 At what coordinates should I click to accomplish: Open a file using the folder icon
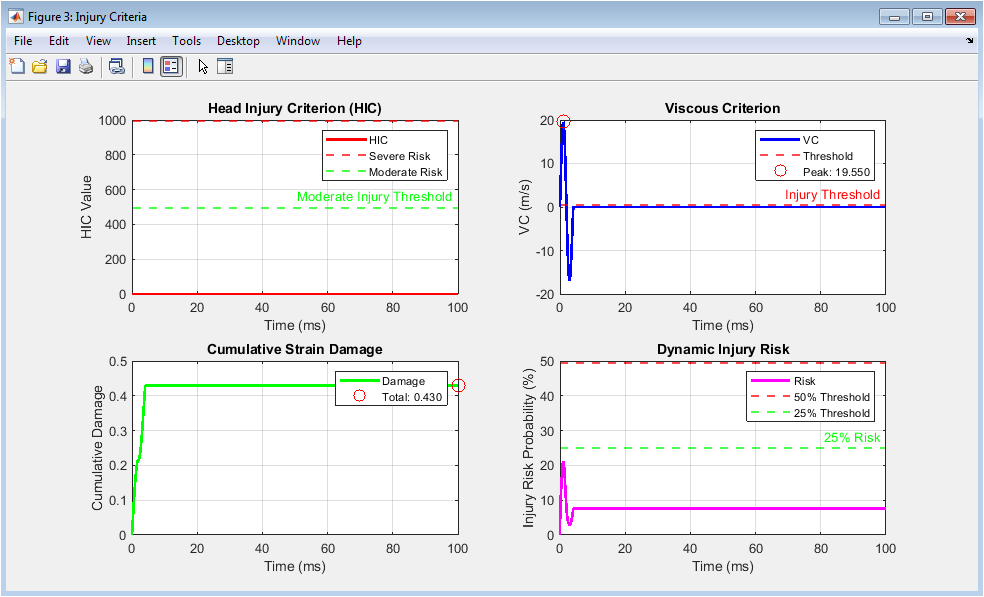point(40,67)
